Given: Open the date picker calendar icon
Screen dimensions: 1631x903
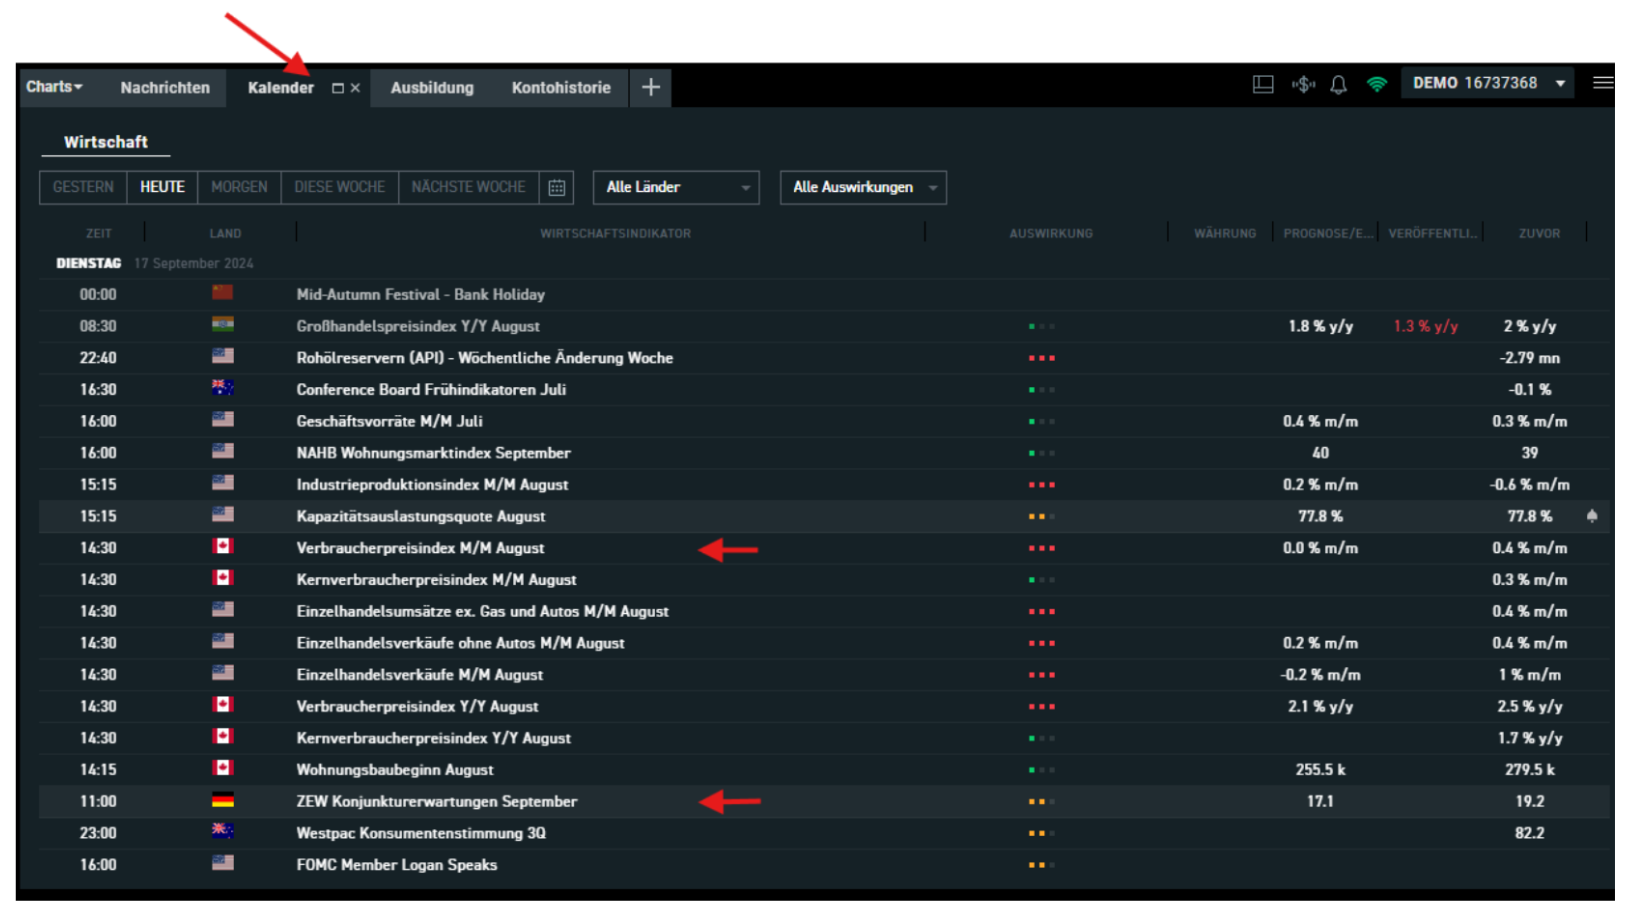Looking at the screenshot, I should point(559,187).
